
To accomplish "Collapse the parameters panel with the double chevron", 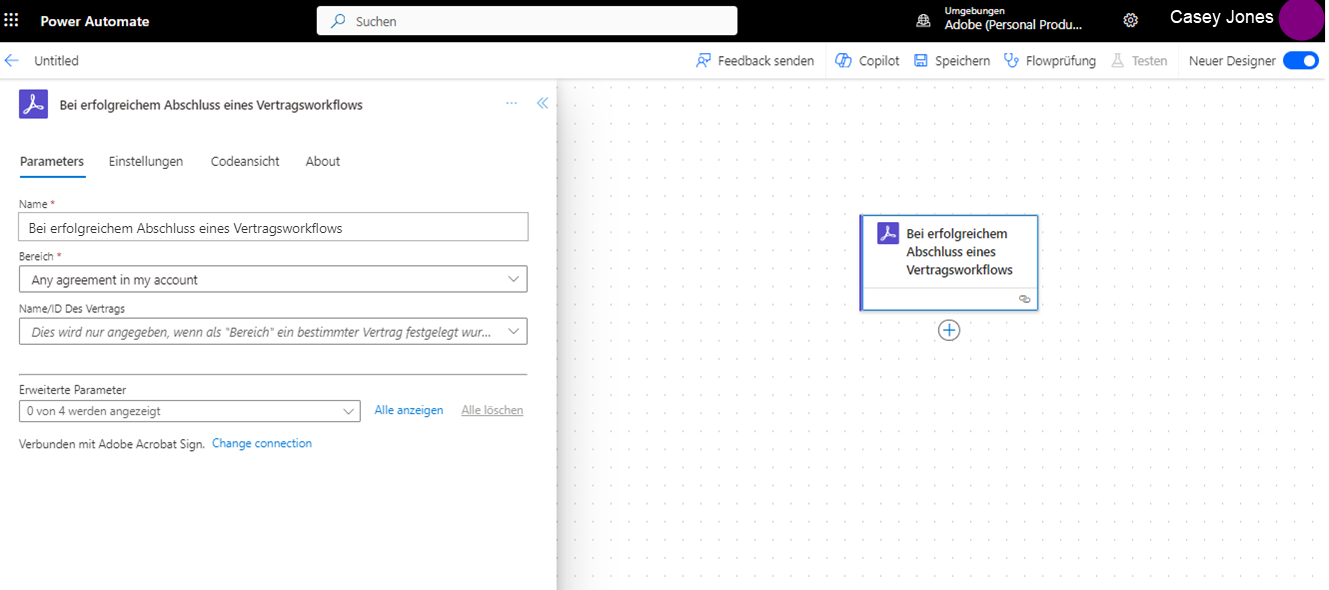I will [x=542, y=103].
